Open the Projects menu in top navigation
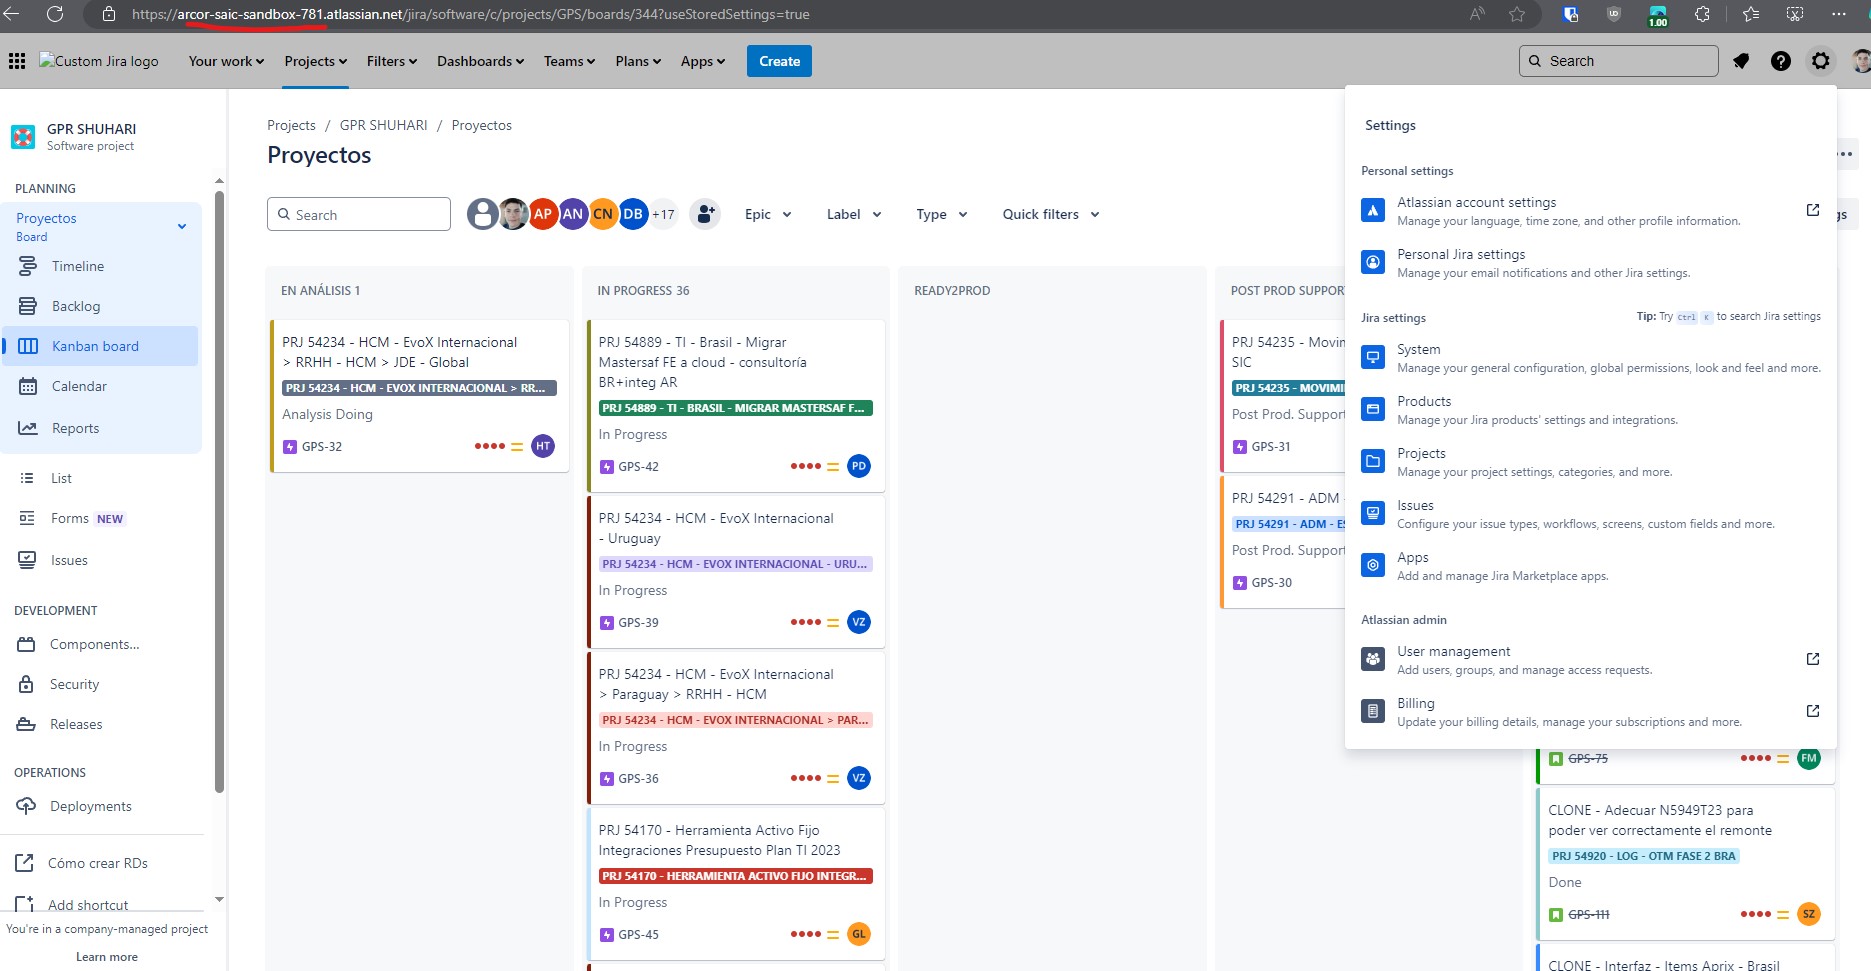The height and width of the screenshot is (971, 1871). pyautogui.click(x=314, y=61)
